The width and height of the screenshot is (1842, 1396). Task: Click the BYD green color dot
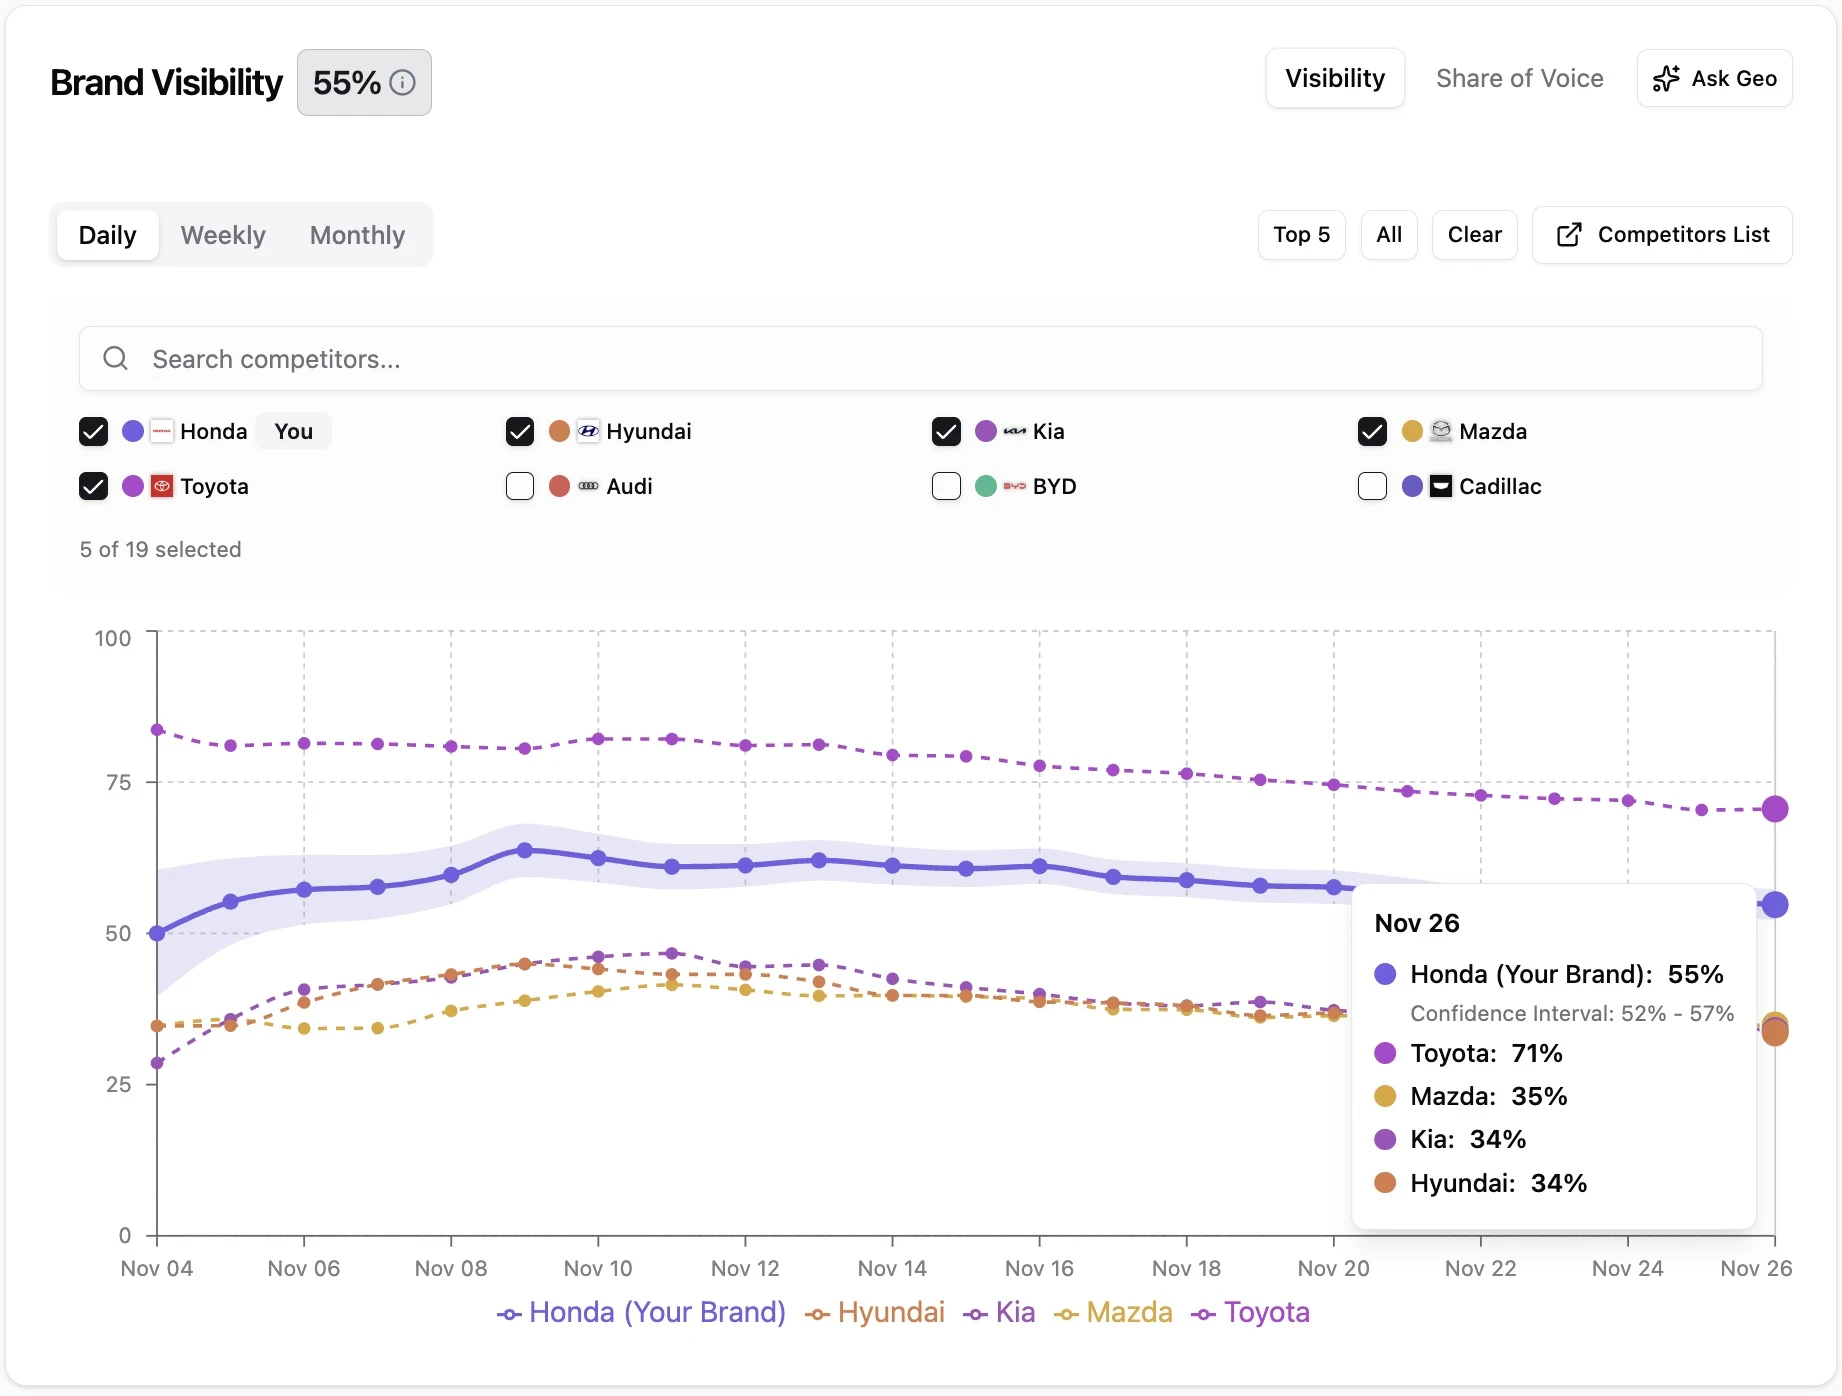point(986,486)
